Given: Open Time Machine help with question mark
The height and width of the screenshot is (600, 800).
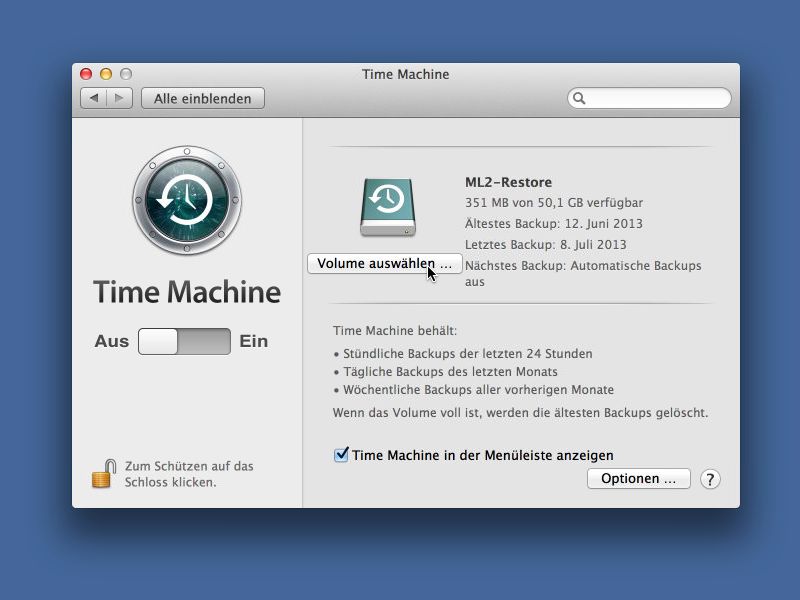Looking at the screenshot, I should click(710, 479).
